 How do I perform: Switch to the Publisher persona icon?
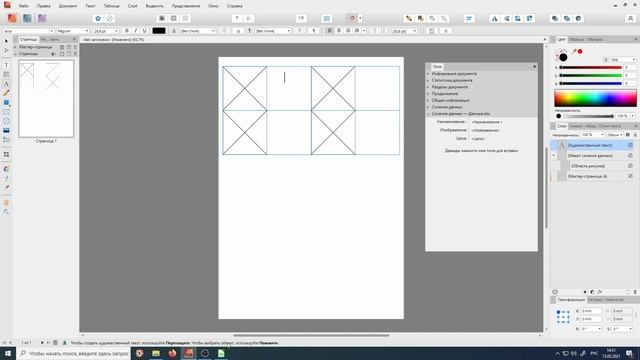pos(12,18)
